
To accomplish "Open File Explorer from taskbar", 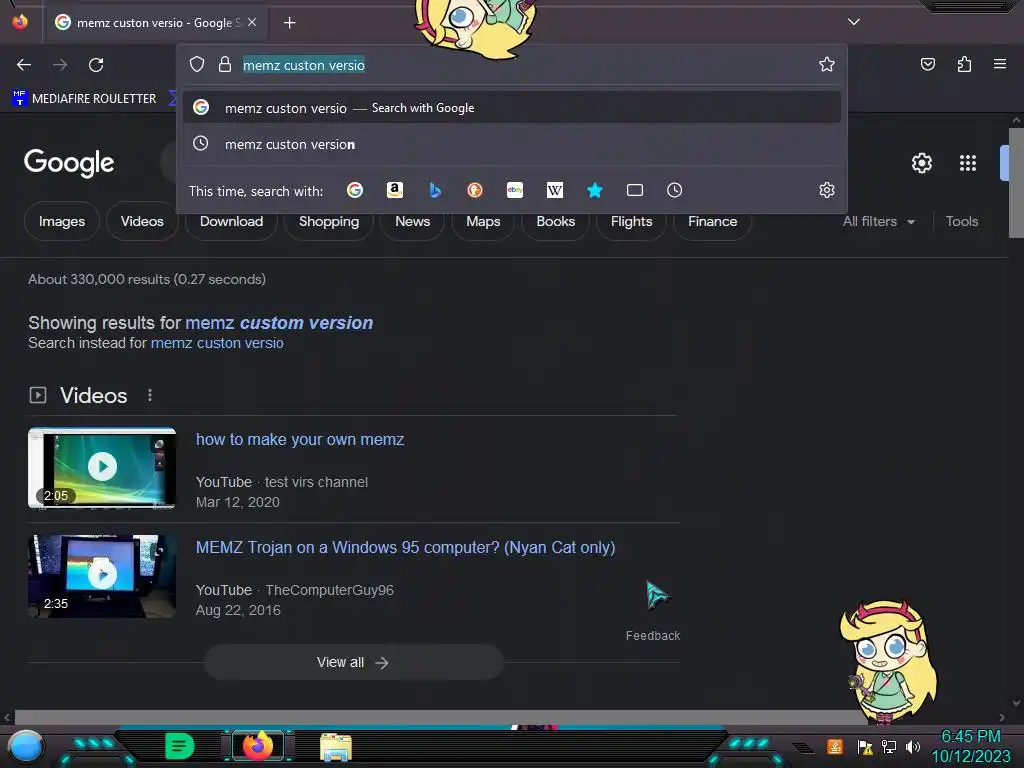I will pyautogui.click(x=336, y=747).
